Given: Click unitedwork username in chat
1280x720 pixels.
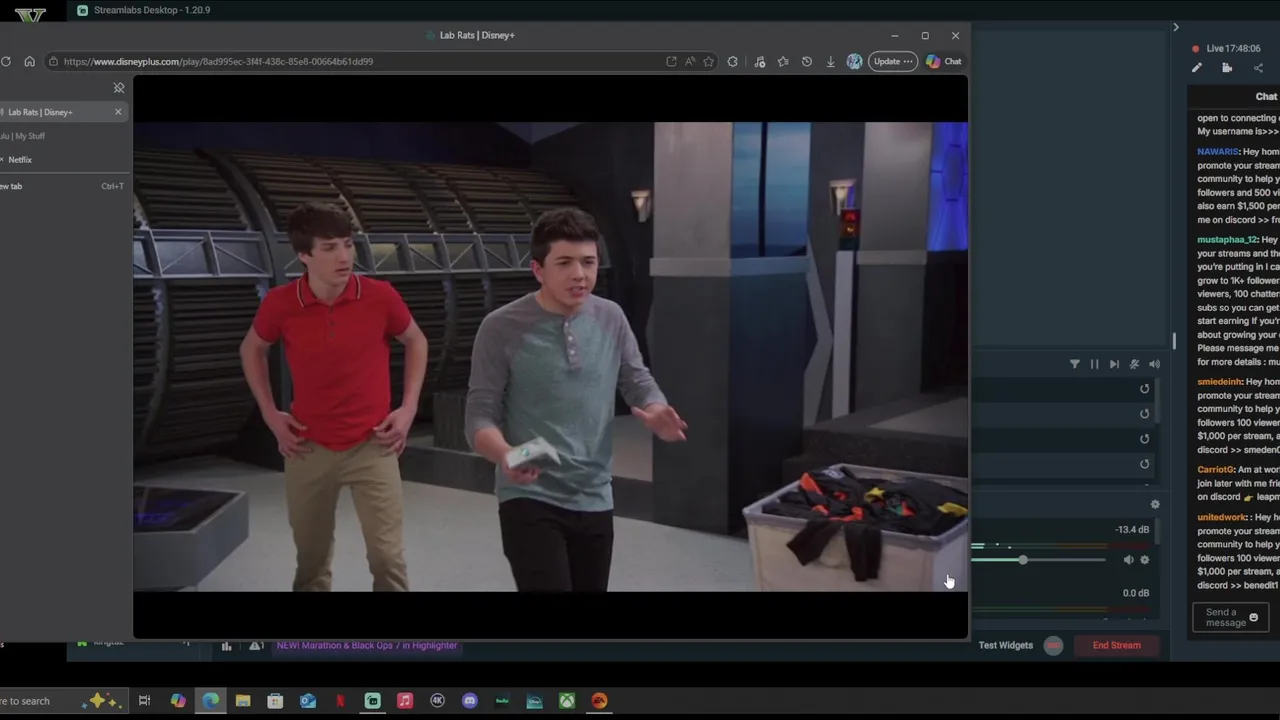Looking at the screenshot, I should pos(1222,518).
